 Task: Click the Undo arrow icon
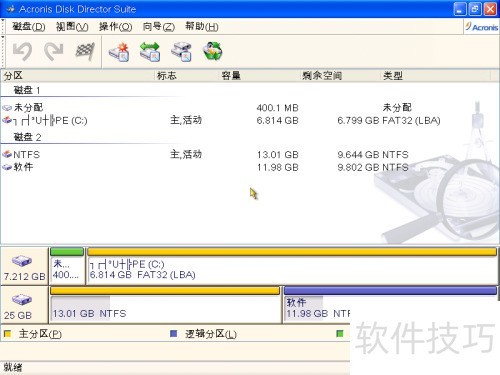(22, 52)
